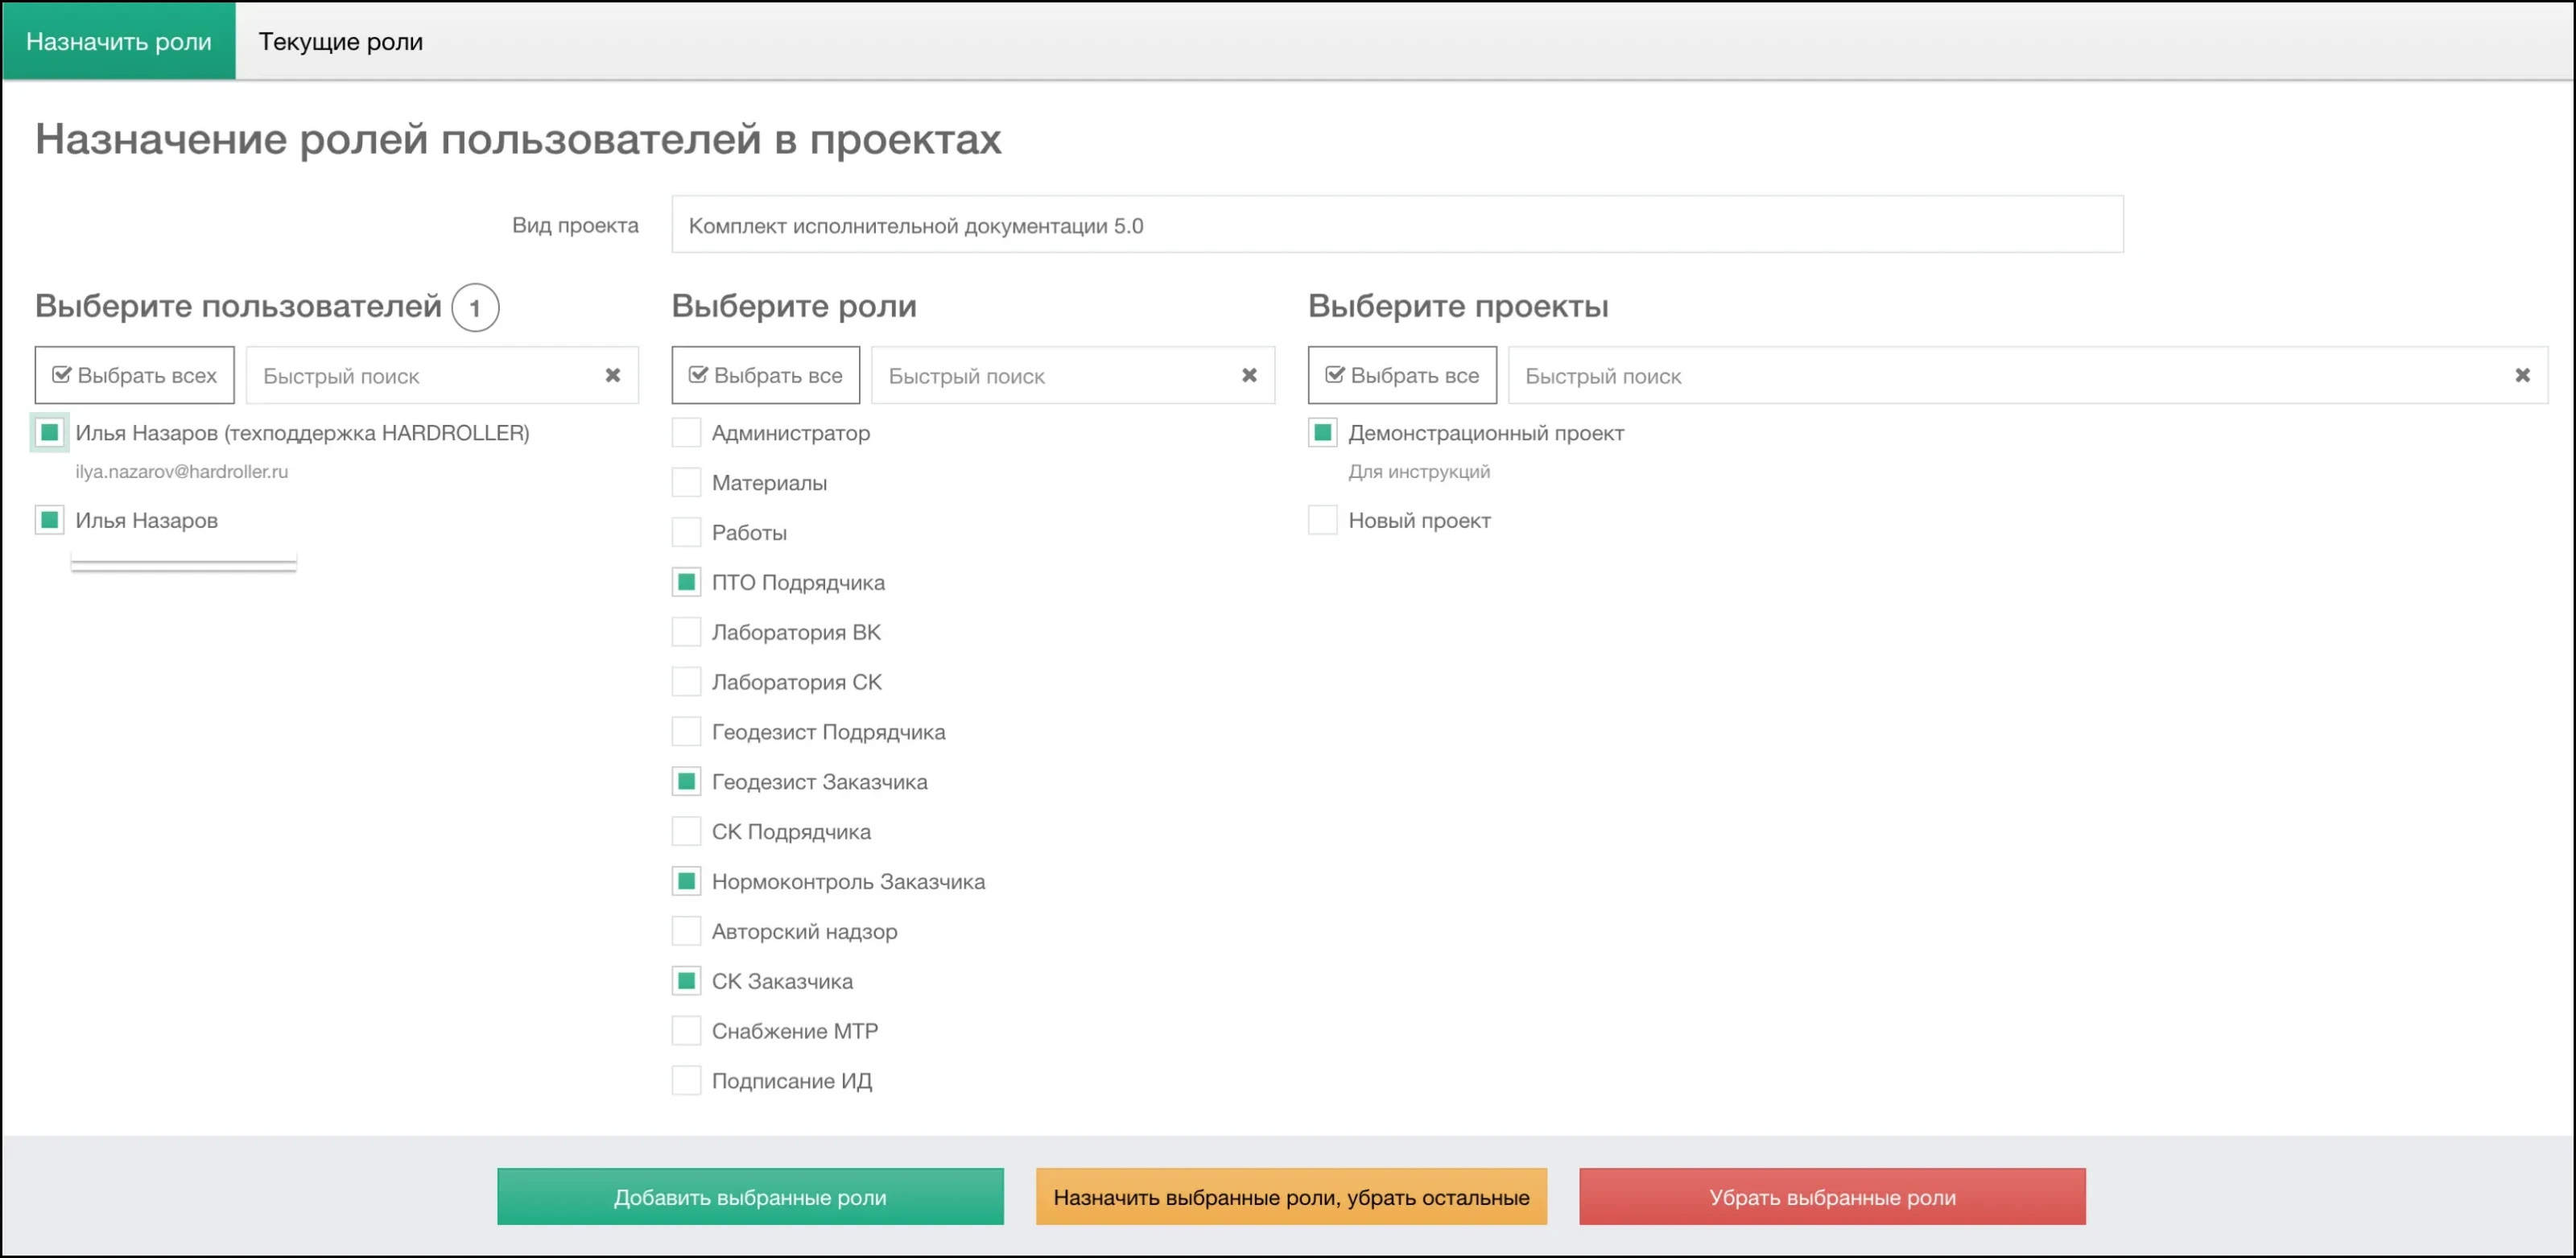Screen dimensions: 2576x1258
Task: Clear the roles quick search field
Action: [x=1250, y=375]
